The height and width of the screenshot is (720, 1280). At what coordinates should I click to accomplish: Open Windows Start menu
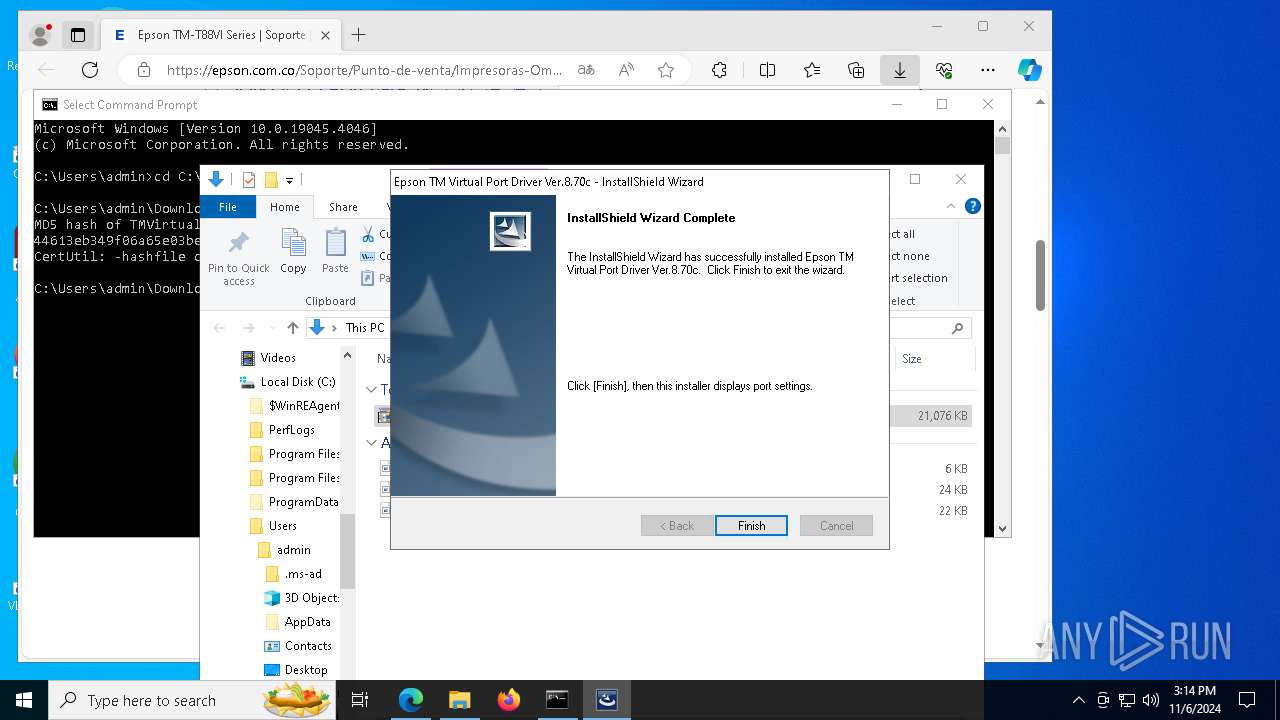coord(24,700)
